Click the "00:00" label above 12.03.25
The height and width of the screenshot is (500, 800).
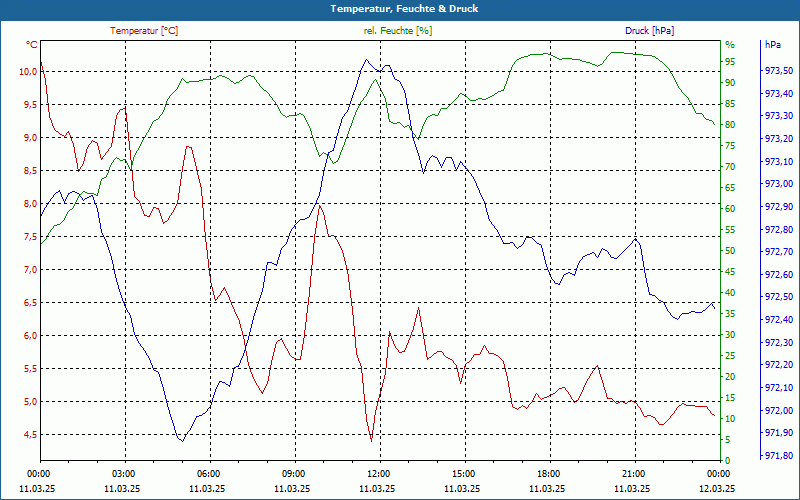pyautogui.click(x=718, y=474)
